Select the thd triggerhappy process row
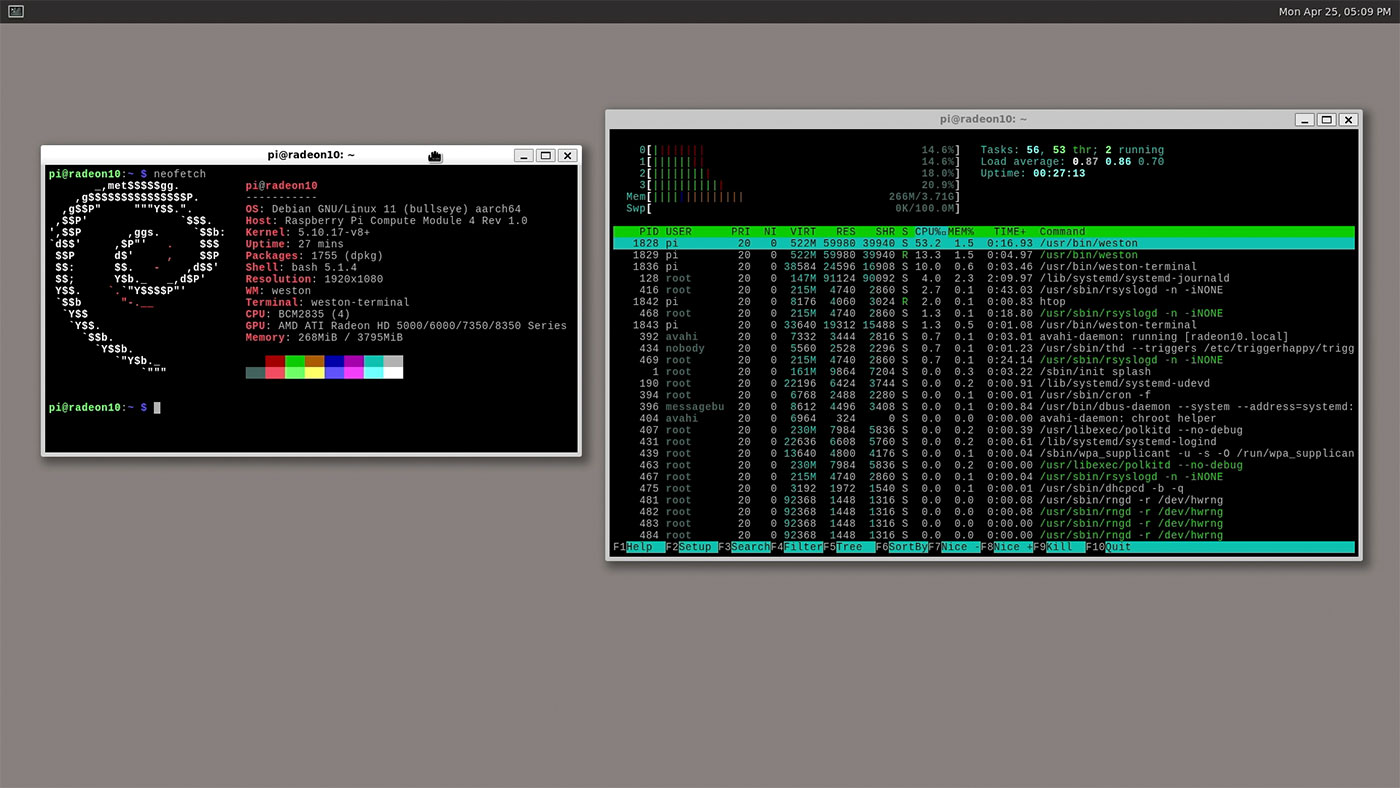Image resolution: width=1400 pixels, height=788 pixels. [x=984, y=349]
